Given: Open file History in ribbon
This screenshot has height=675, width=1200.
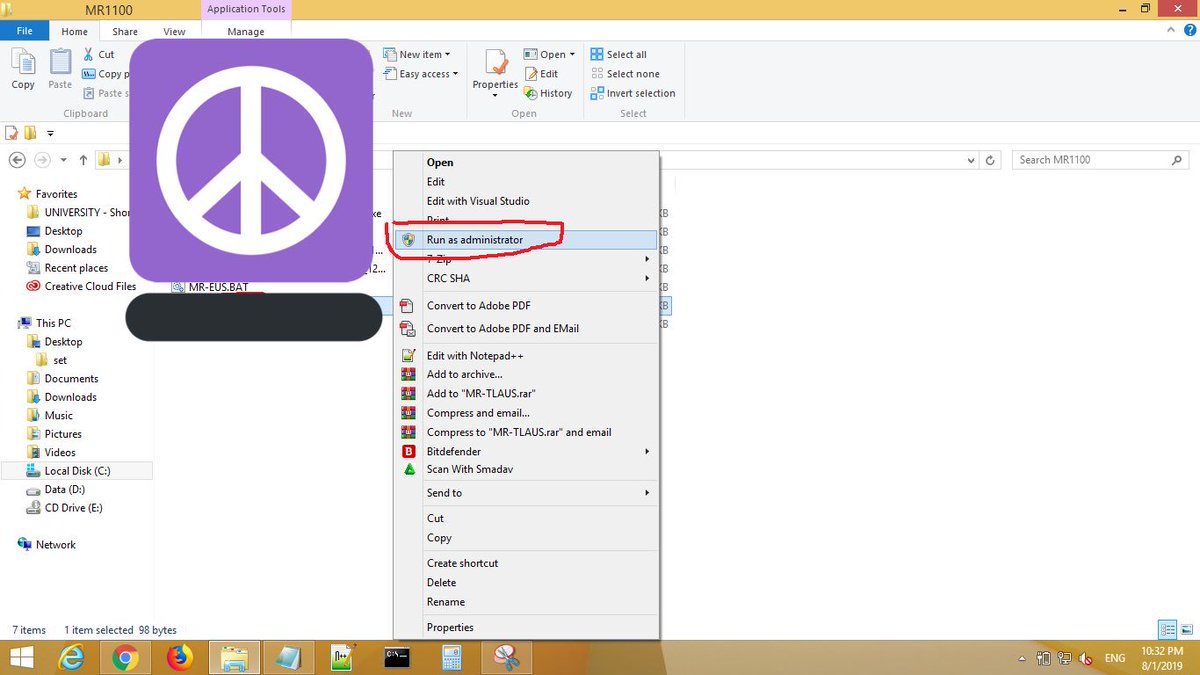Looking at the screenshot, I should tap(548, 93).
